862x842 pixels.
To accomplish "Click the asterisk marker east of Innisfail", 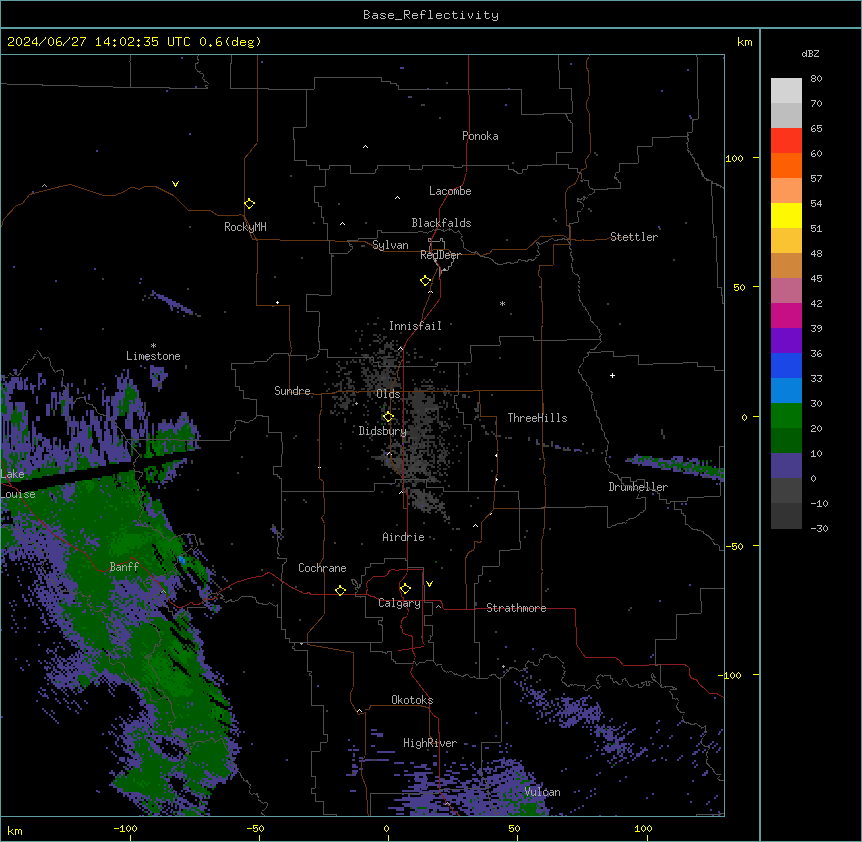I will tap(502, 303).
